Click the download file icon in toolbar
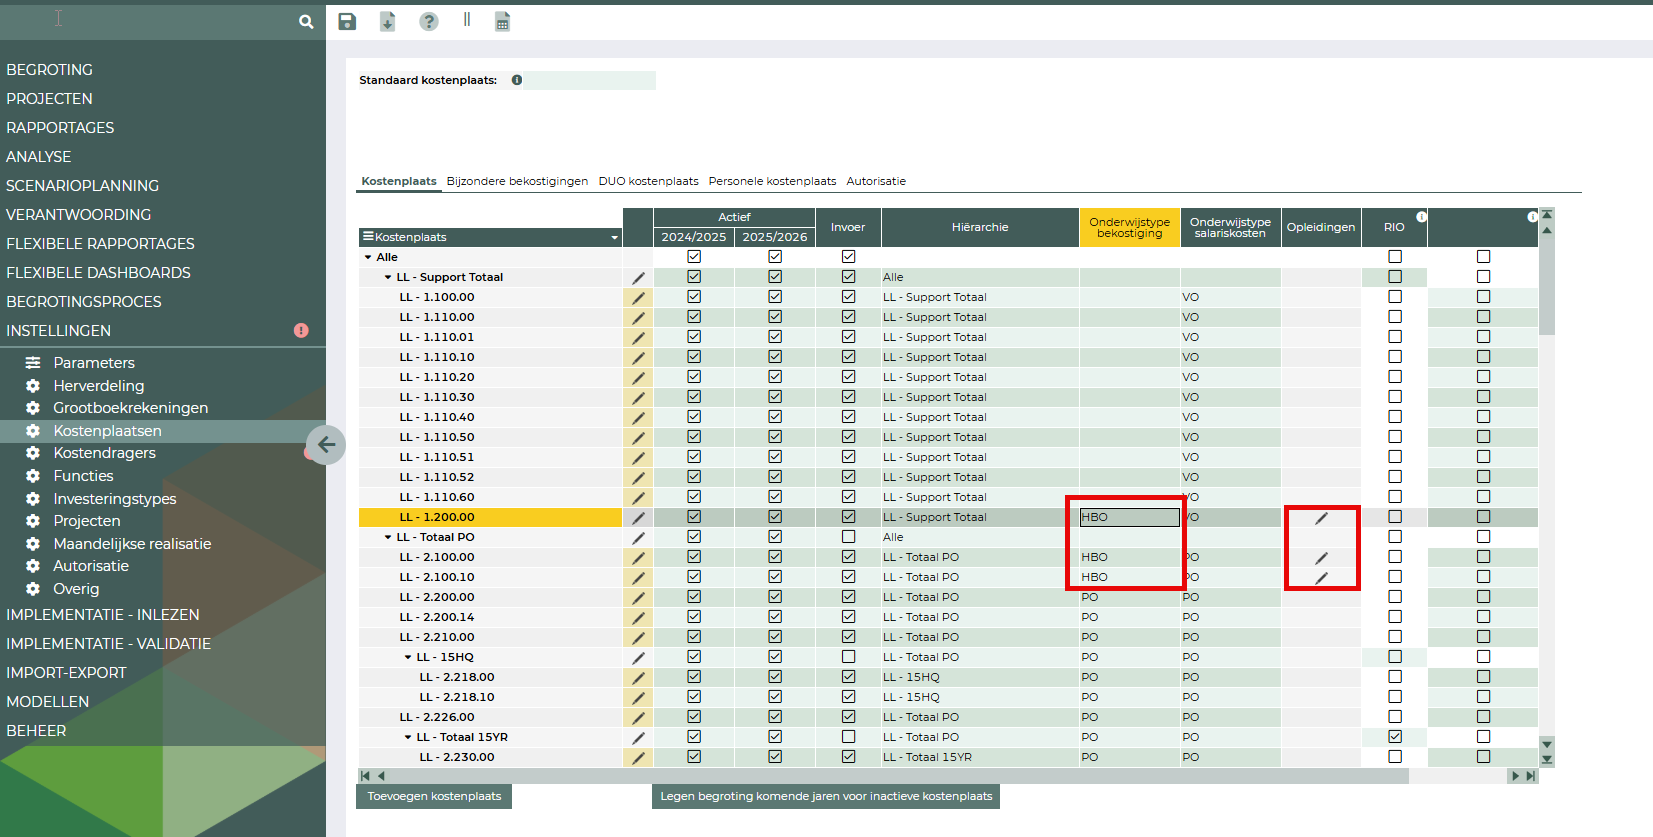The height and width of the screenshot is (837, 1653). (x=388, y=22)
